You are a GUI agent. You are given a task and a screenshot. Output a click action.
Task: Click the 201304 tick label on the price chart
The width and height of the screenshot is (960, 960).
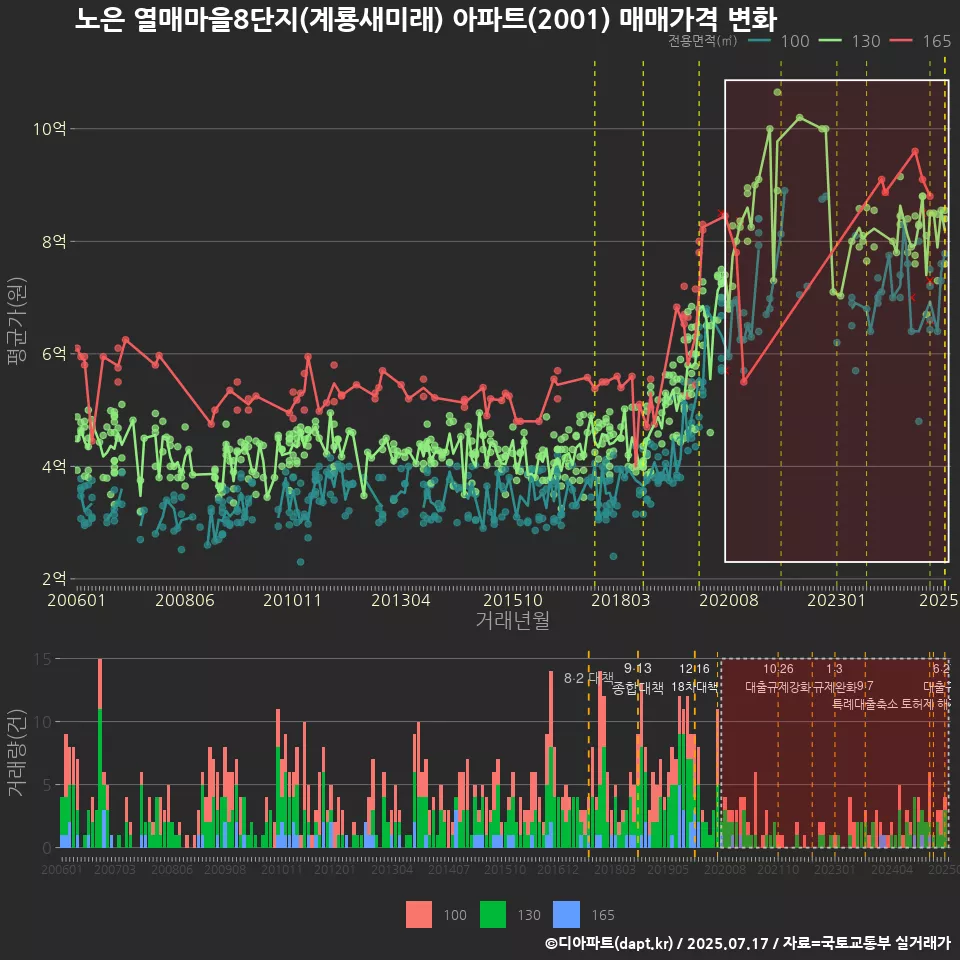click(400, 600)
